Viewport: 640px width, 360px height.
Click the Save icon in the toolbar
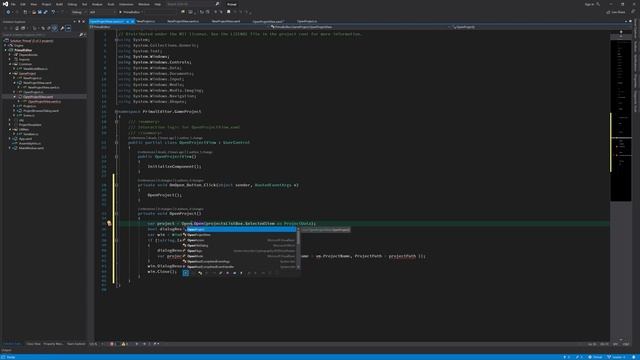(40, 12)
